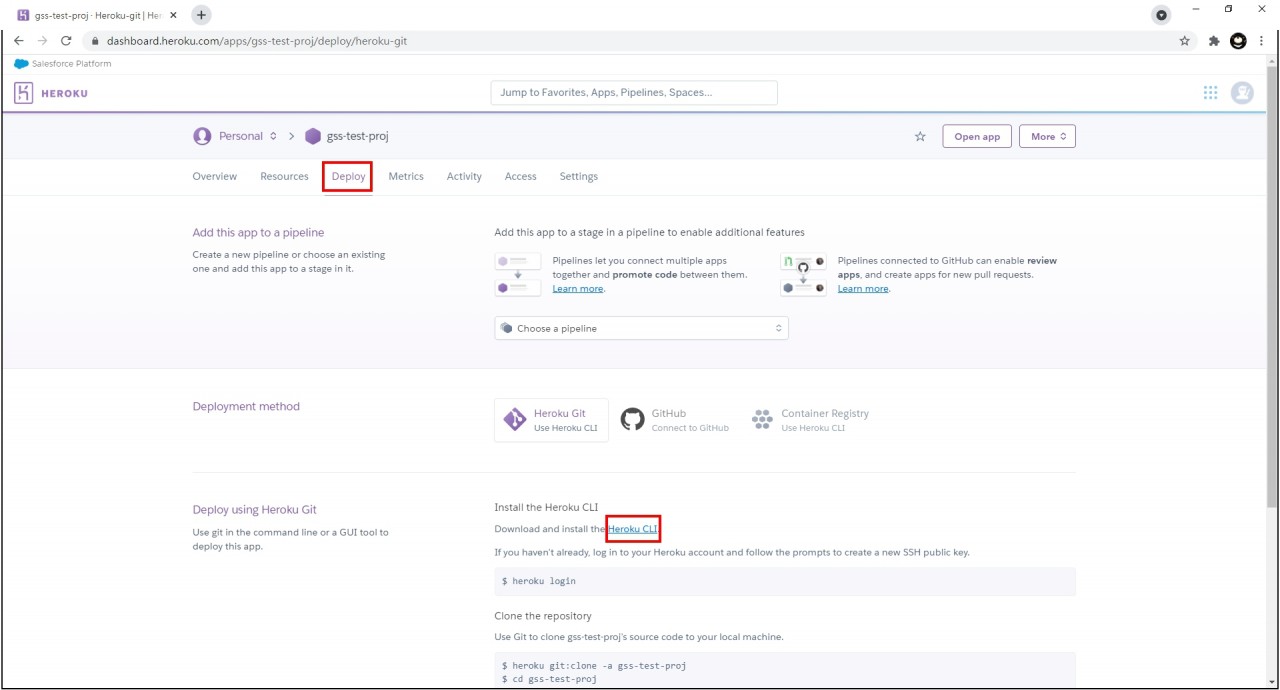Click the gss-test-proj app name breadcrumb
The image size is (1280, 690).
(357, 137)
